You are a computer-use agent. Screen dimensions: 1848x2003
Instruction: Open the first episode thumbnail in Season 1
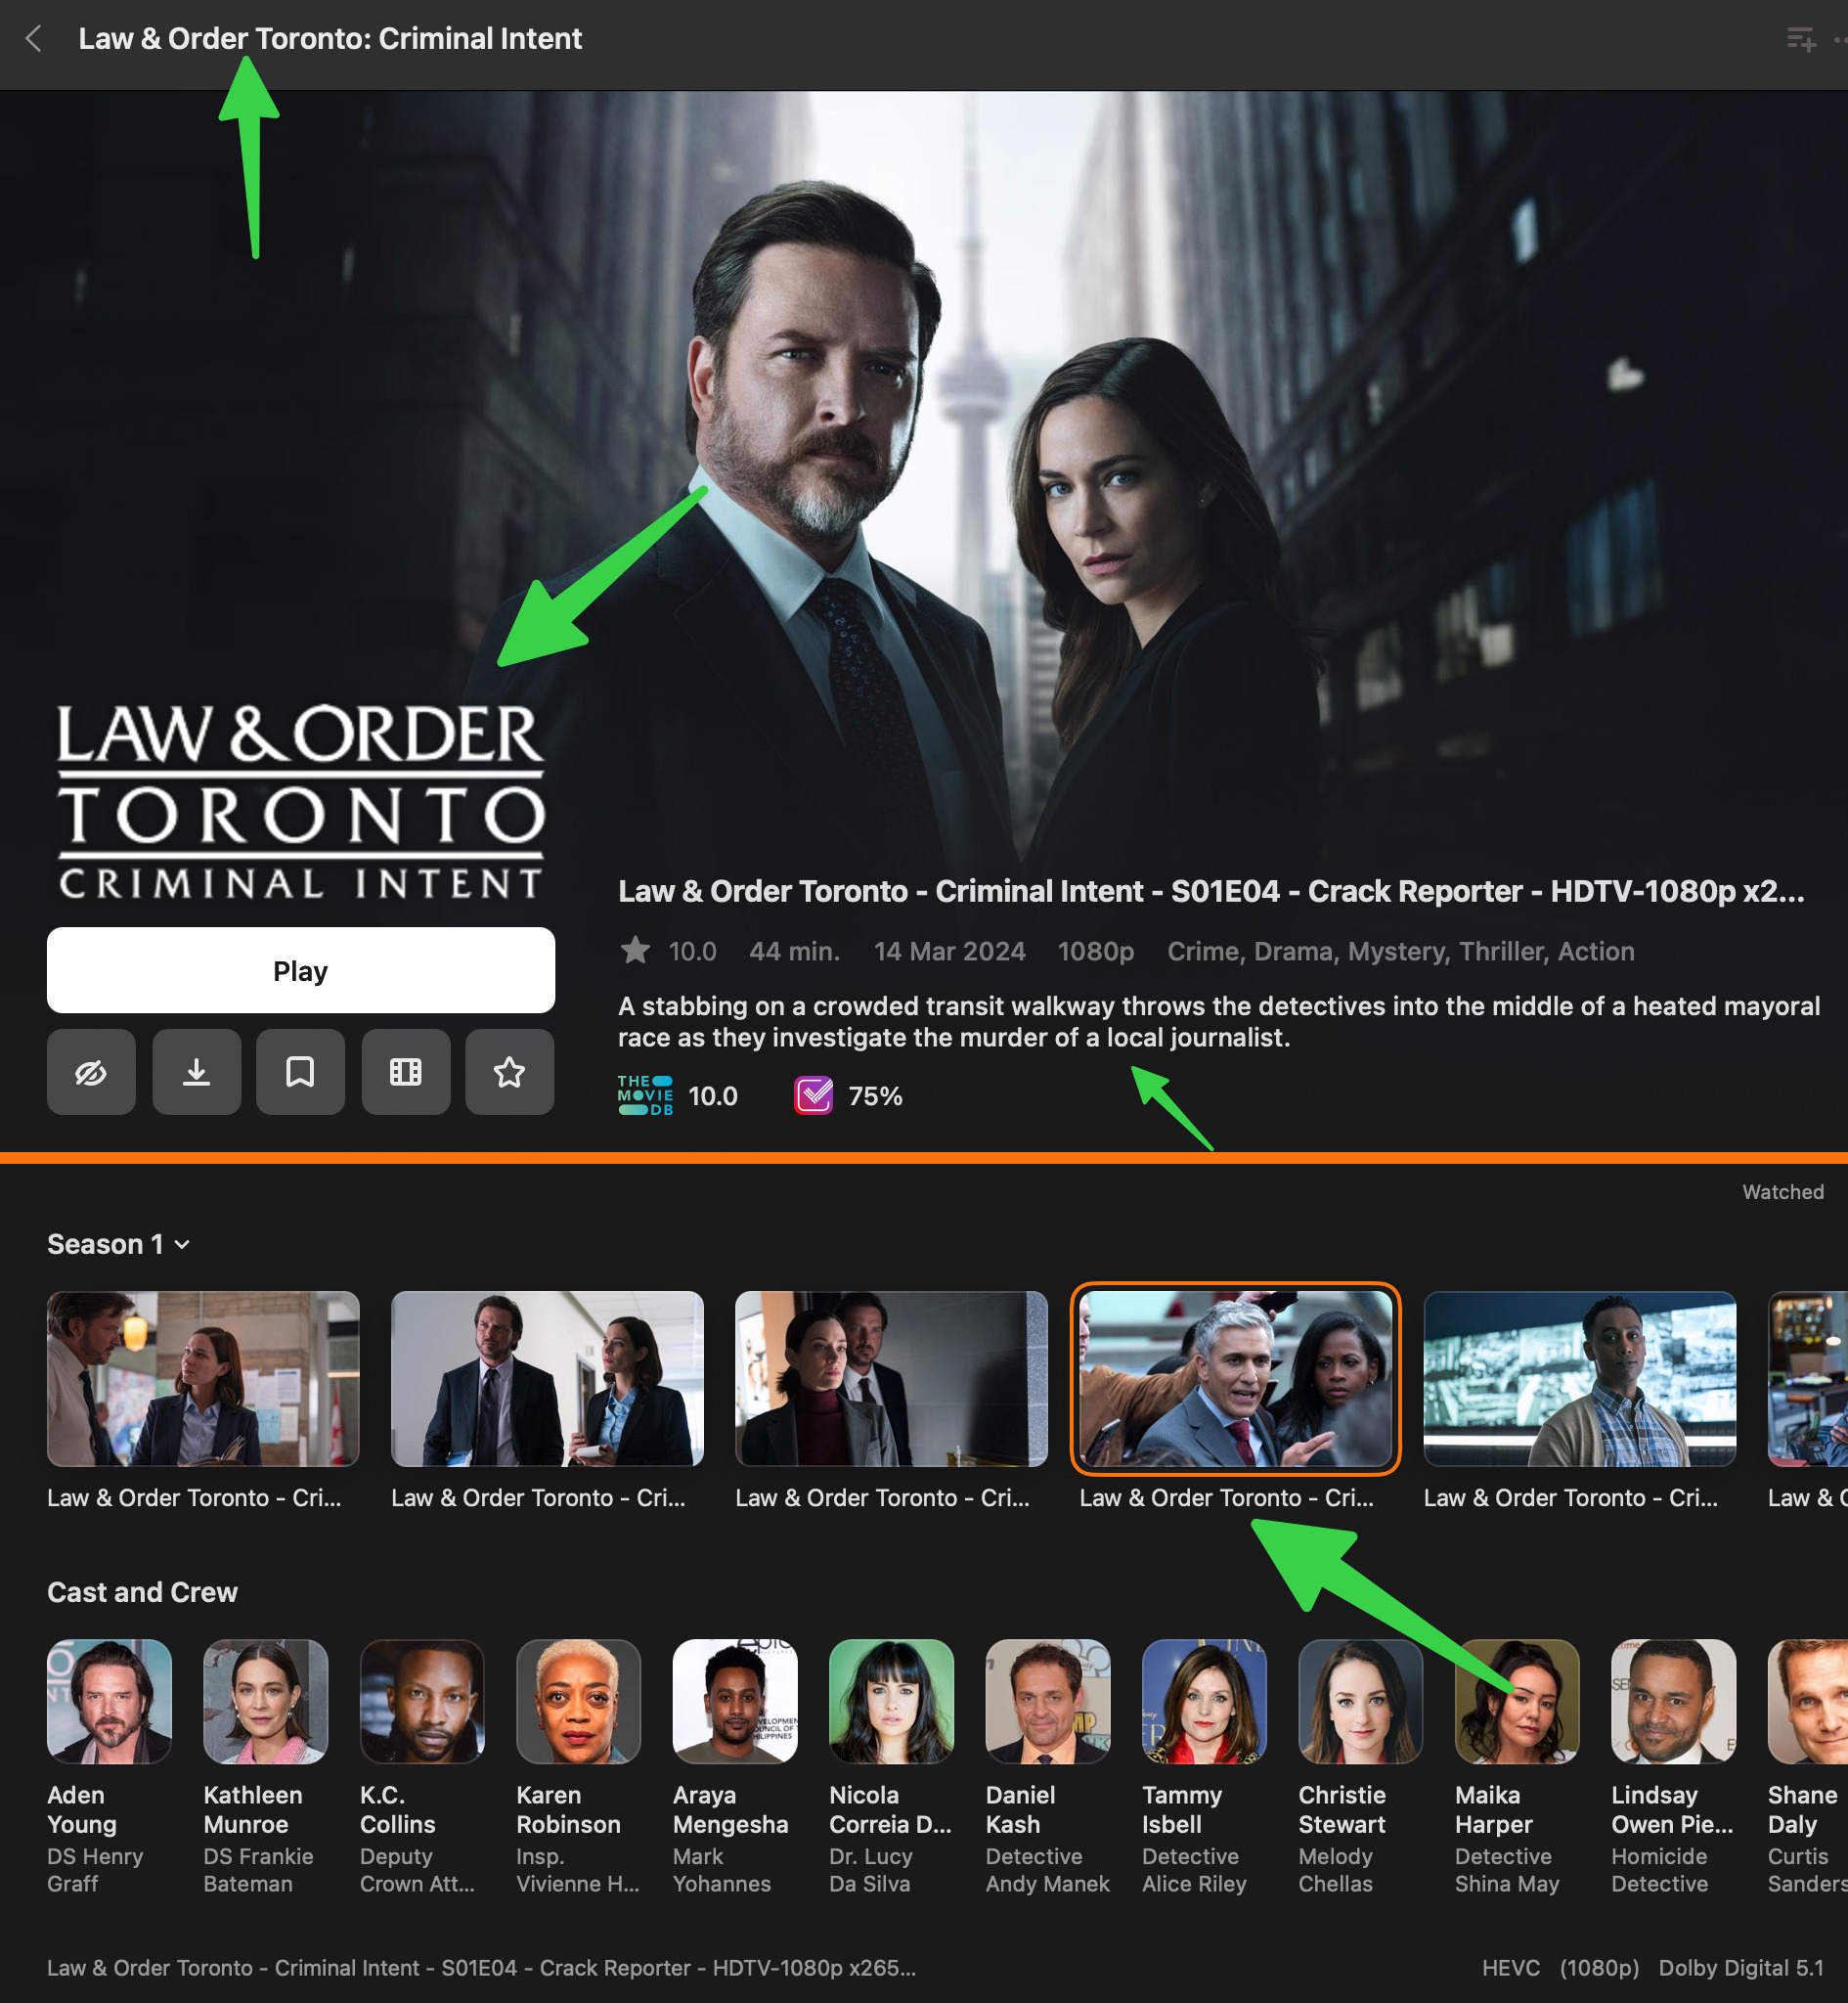[203, 1379]
